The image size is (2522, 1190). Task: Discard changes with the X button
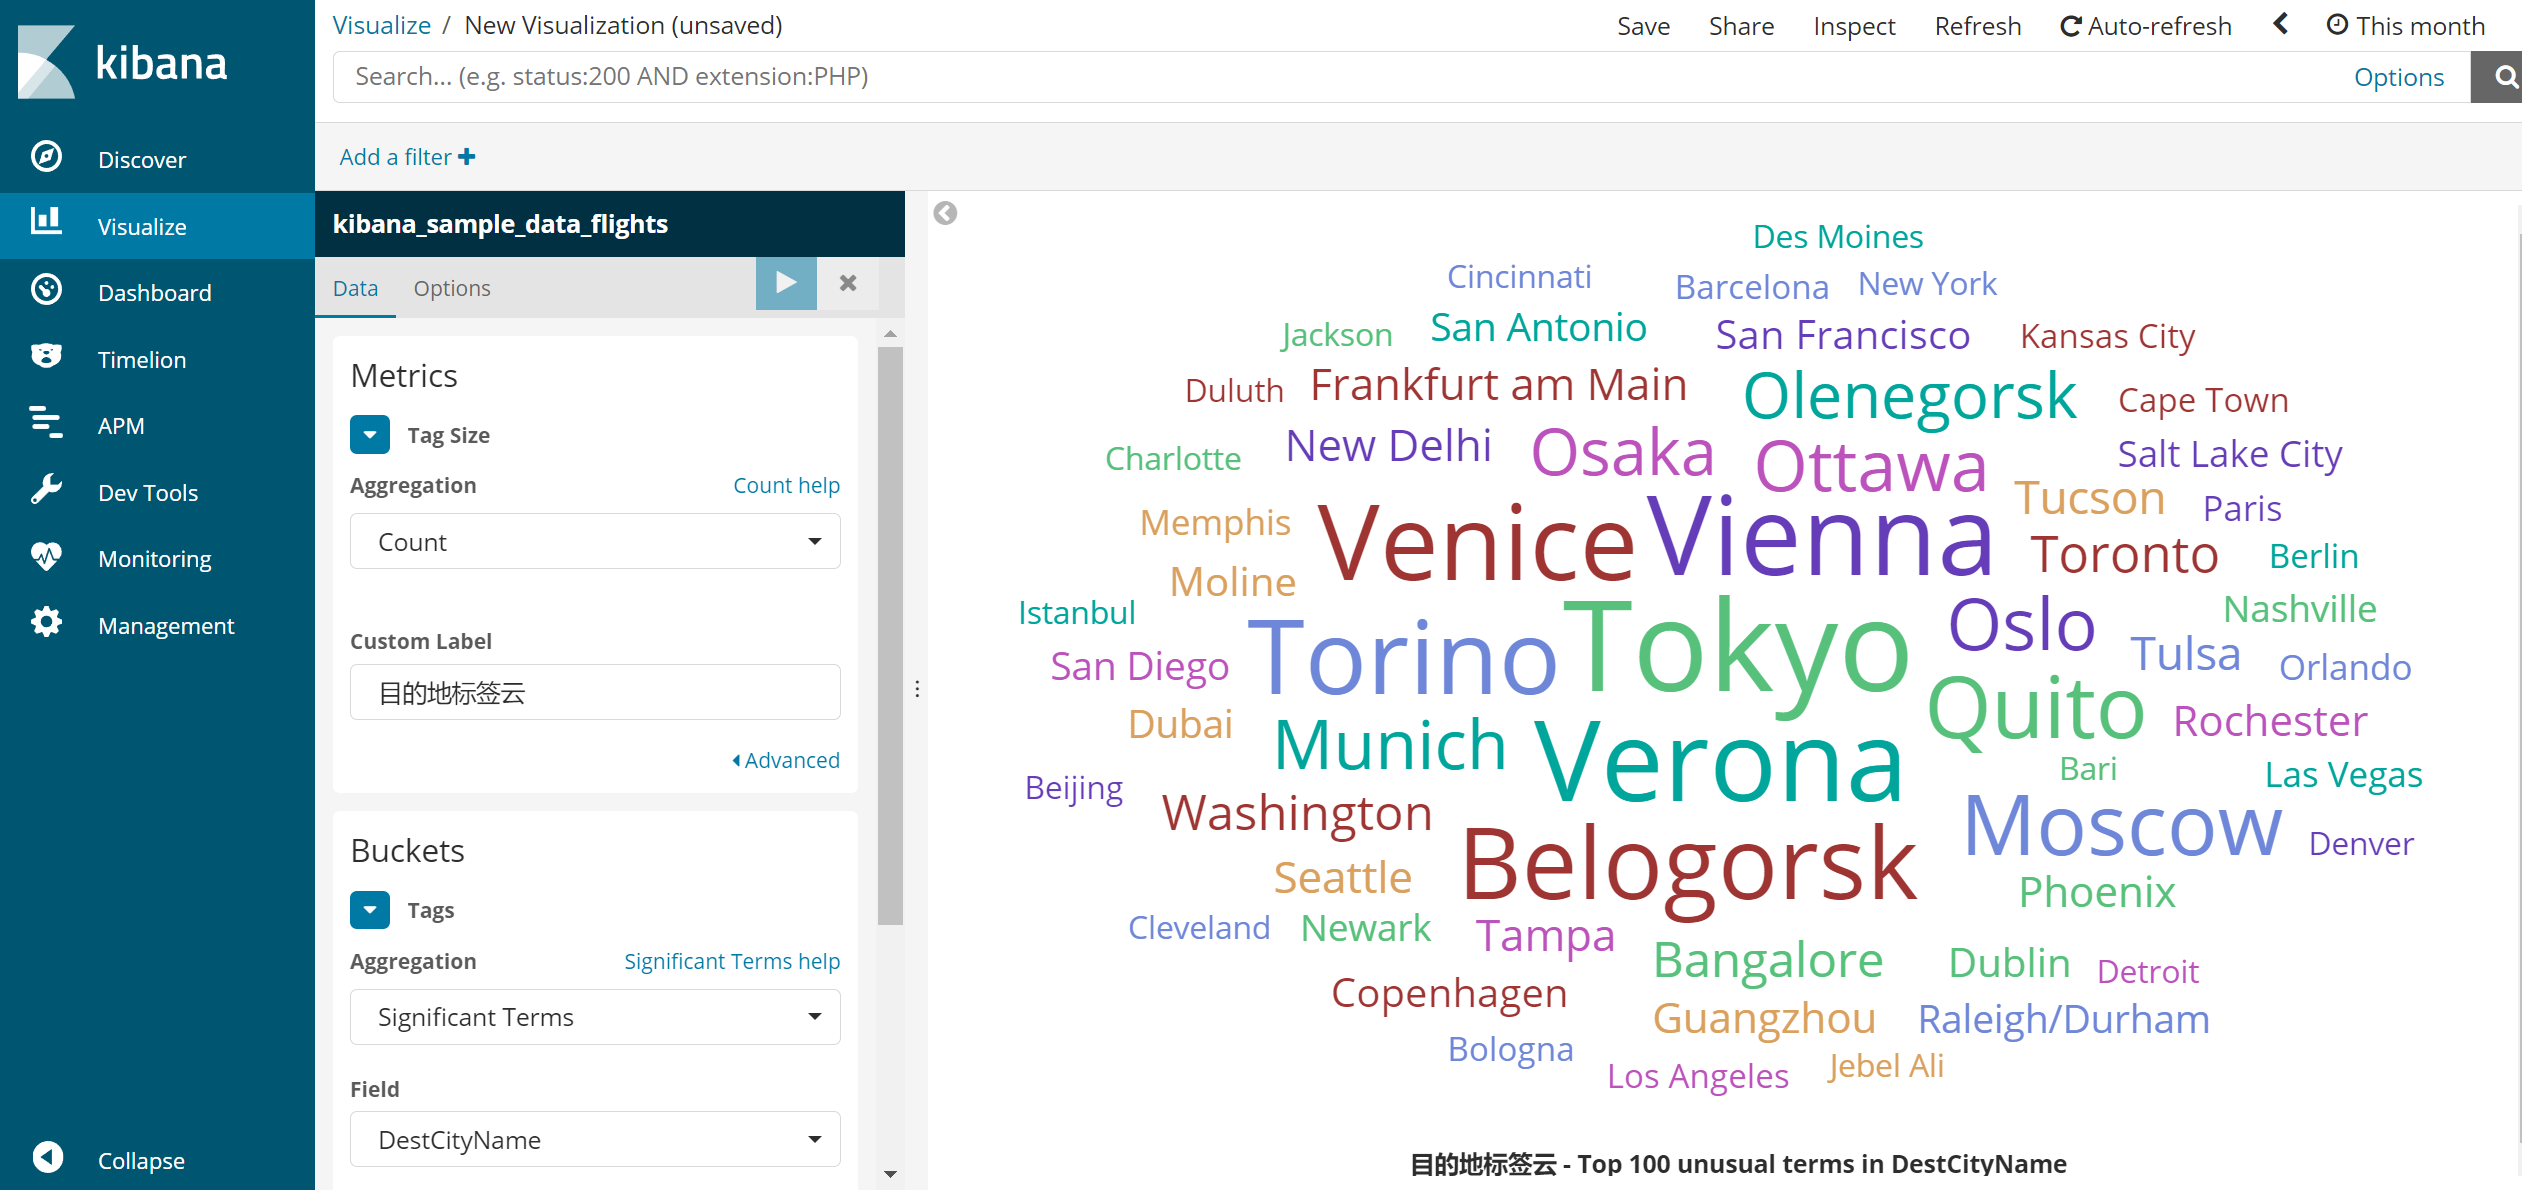(848, 283)
